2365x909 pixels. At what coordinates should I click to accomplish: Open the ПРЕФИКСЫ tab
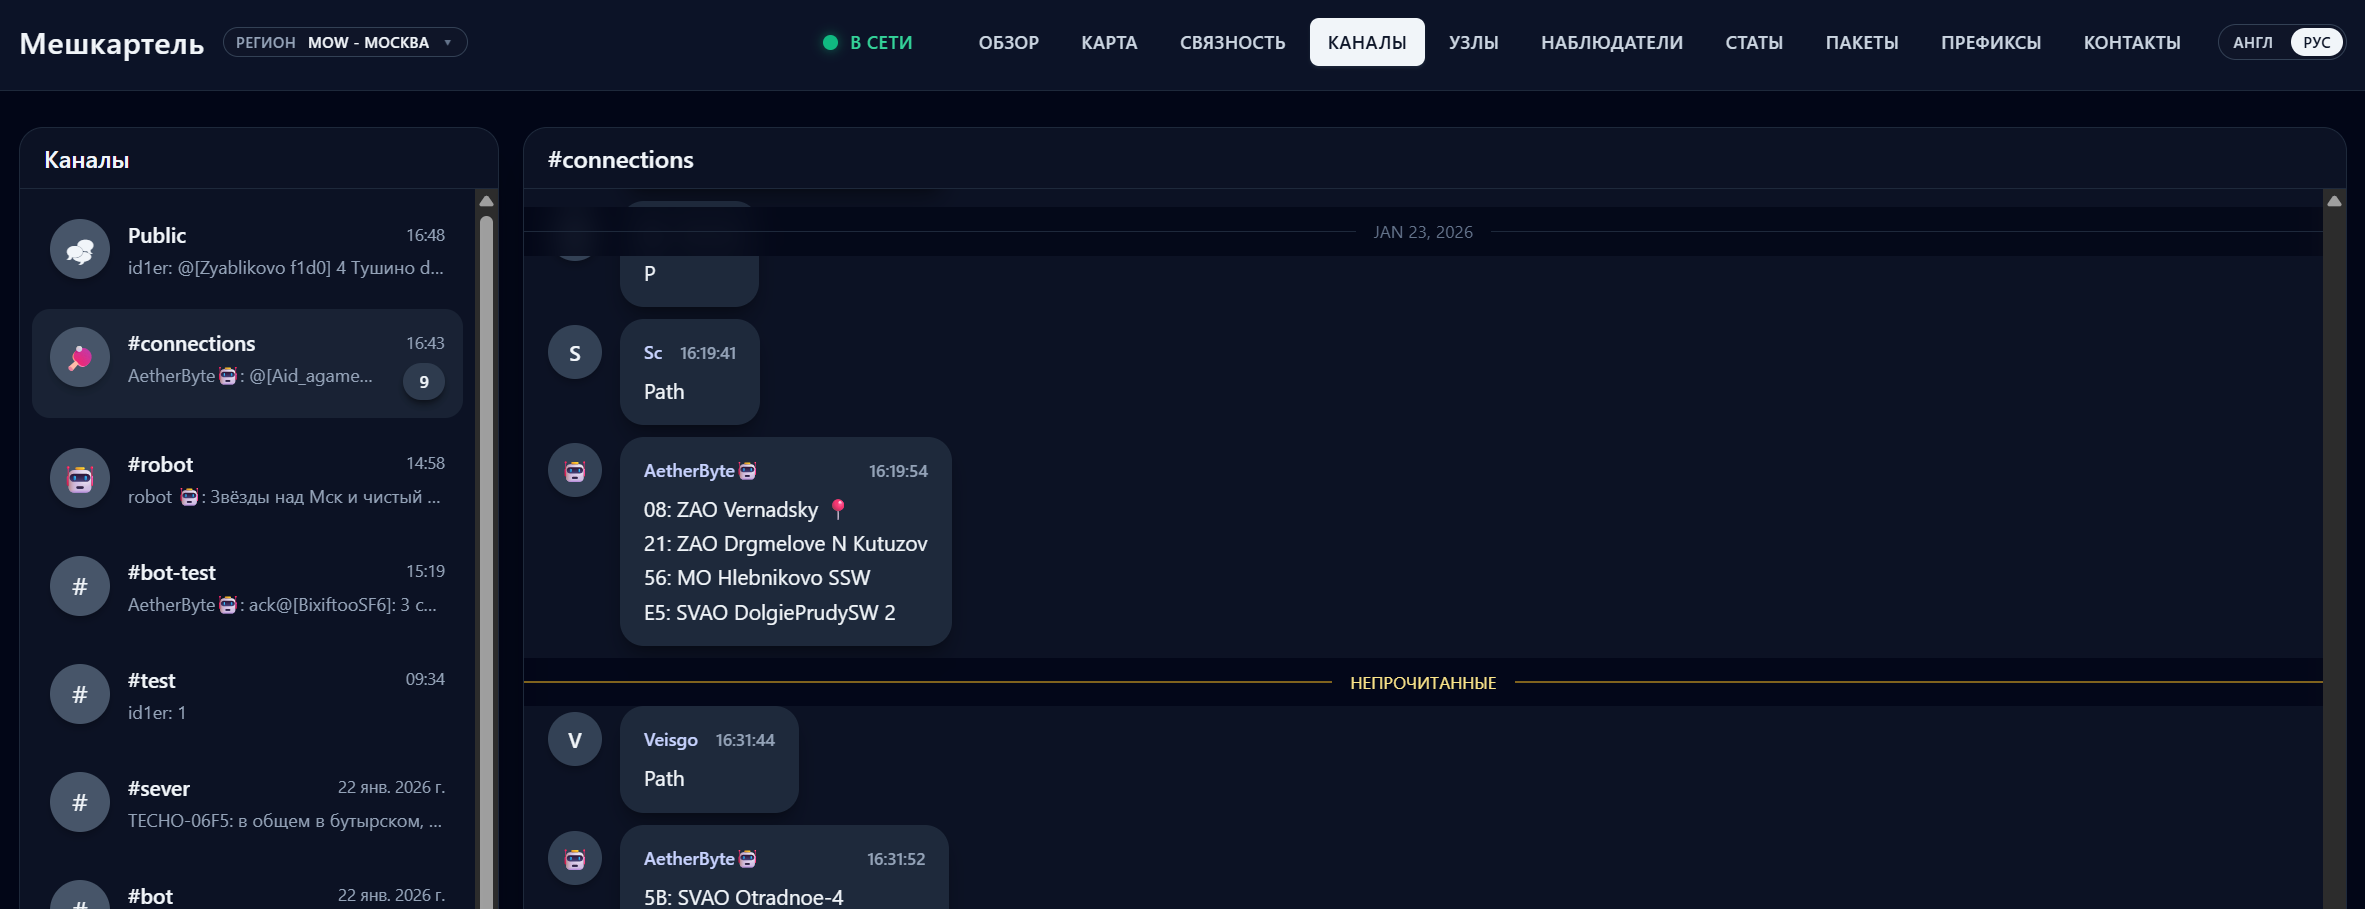1990,43
